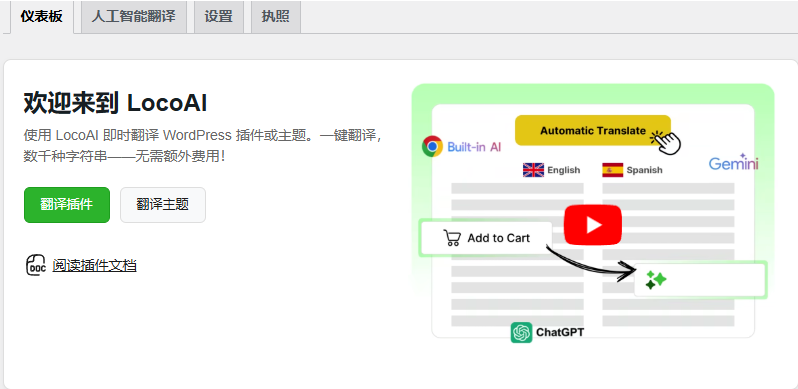Click the DOC file icon
The width and height of the screenshot is (798, 389).
click(36, 265)
